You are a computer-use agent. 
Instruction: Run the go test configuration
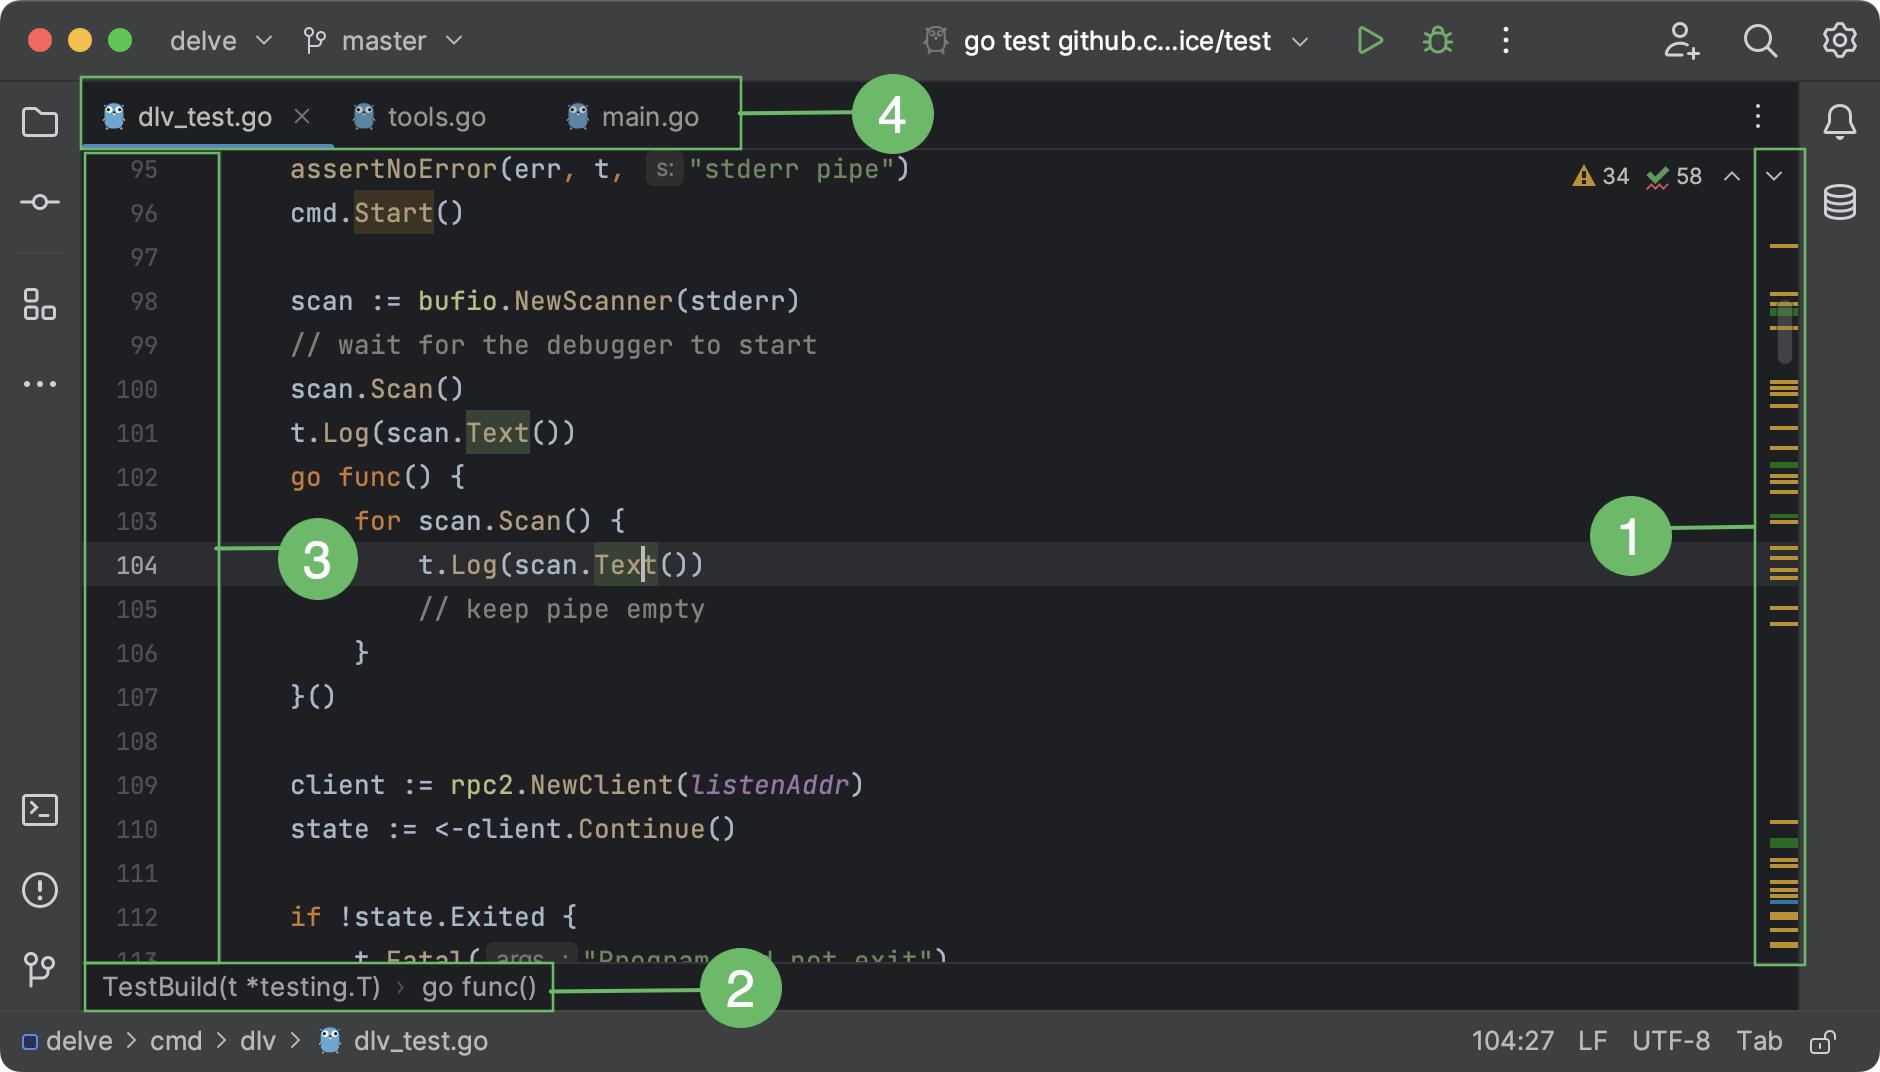click(1370, 40)
